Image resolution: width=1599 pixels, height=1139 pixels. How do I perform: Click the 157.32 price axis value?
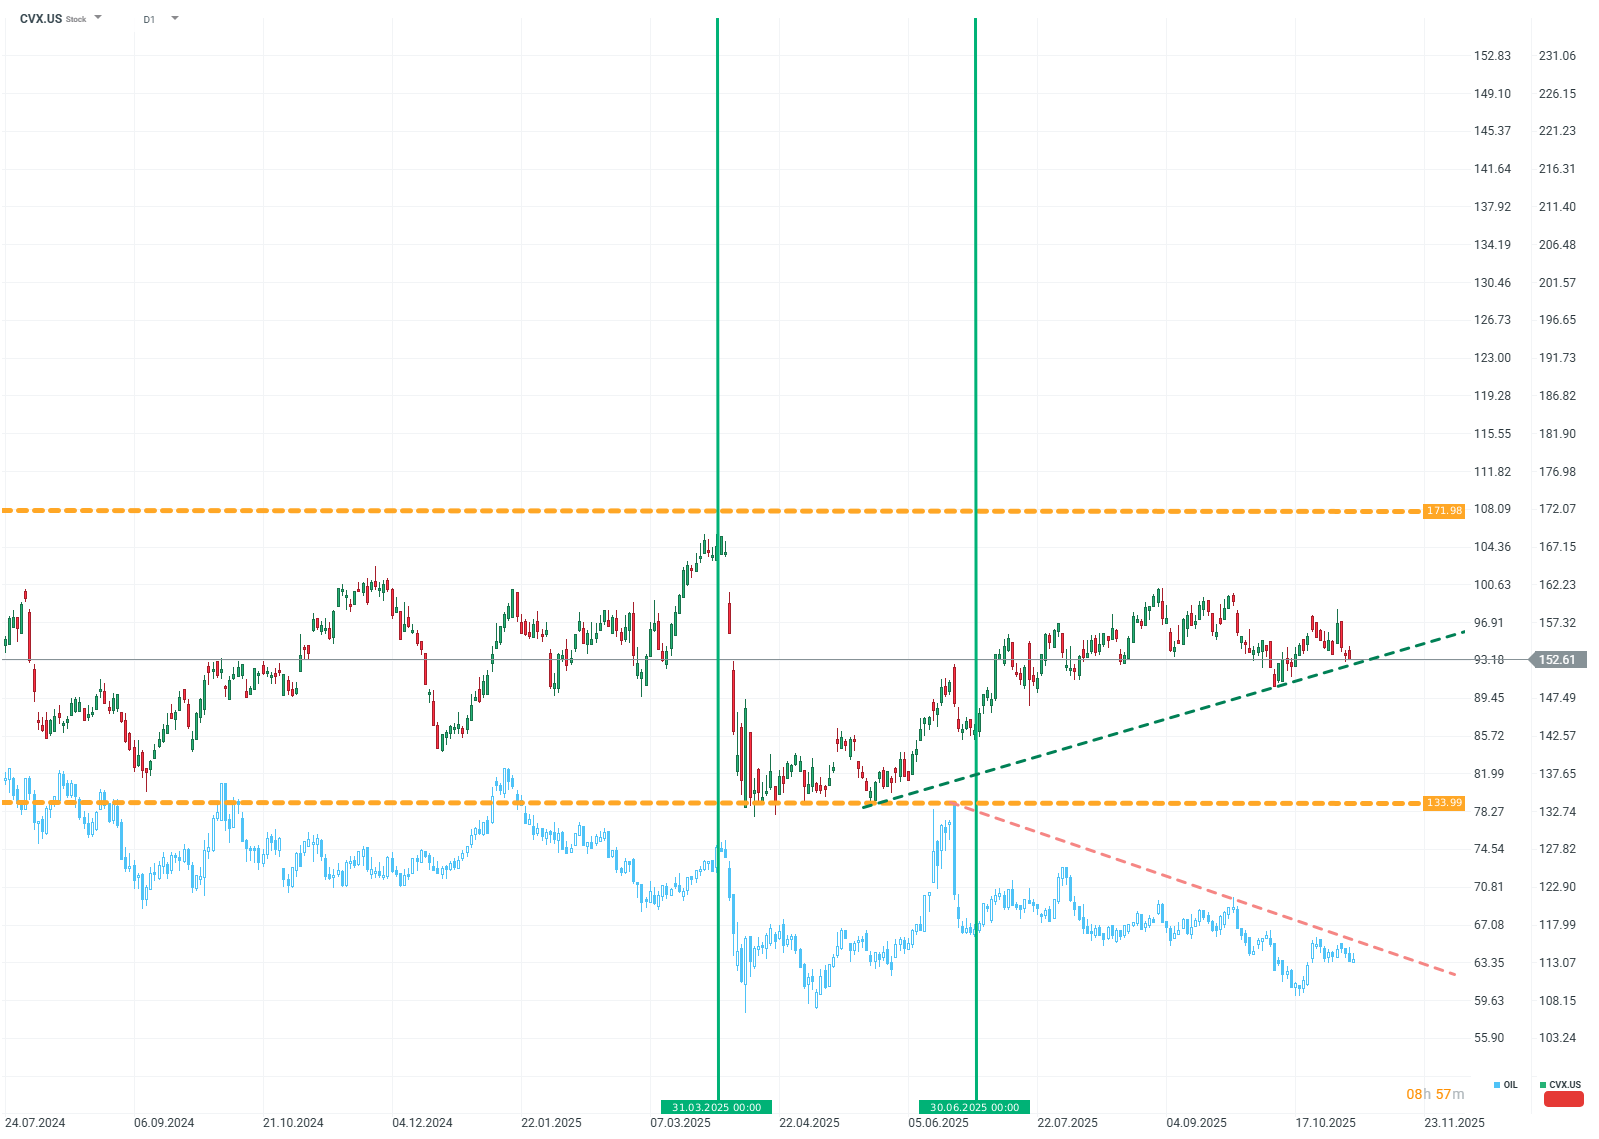click(x=1557, y=623)
